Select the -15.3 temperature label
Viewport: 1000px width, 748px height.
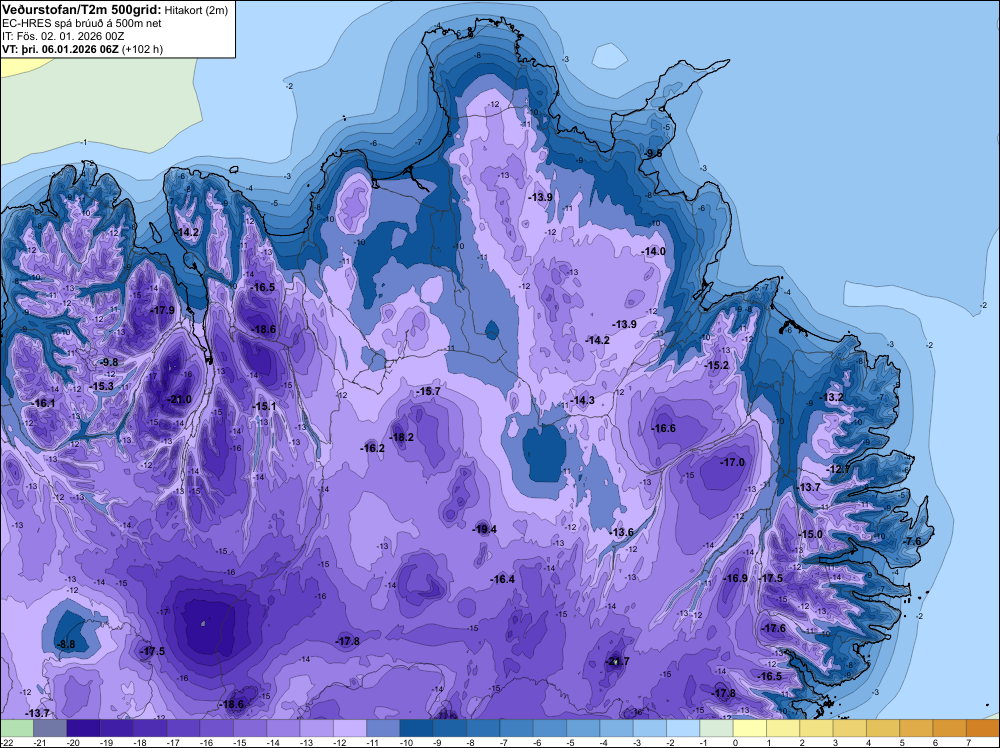pyautogui.click(x=101, y=386)
